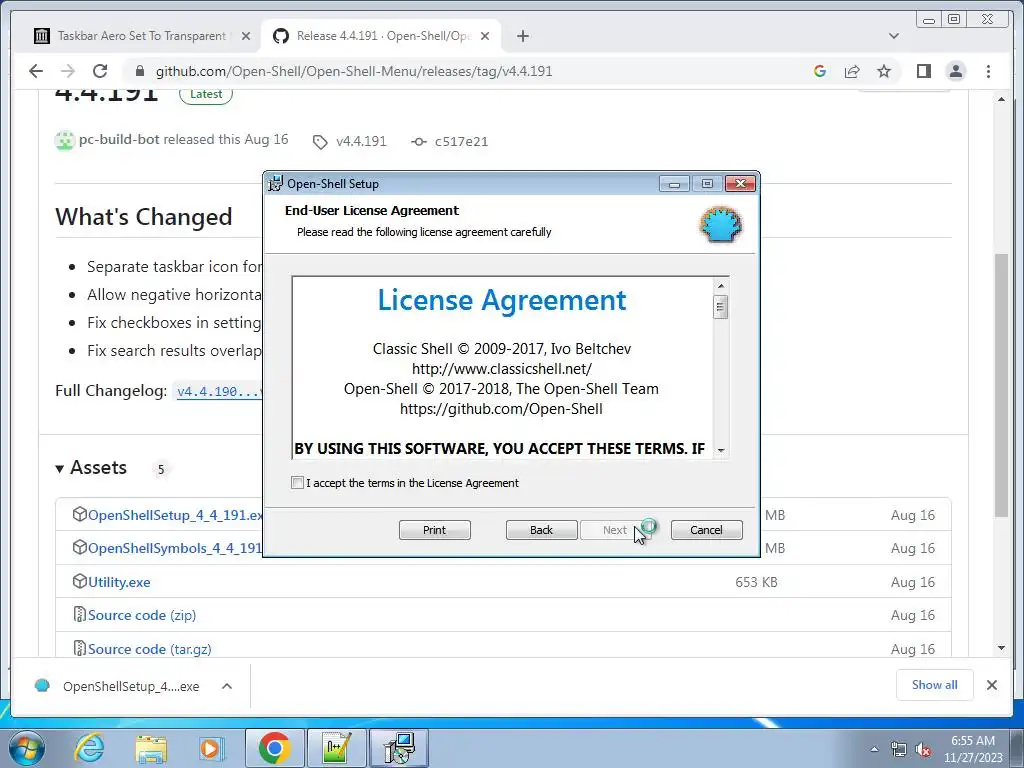The width and height of the screenshot is (1024, 768).
Task: Open Windows Media Player from taskbar
Action: (212, 748)
